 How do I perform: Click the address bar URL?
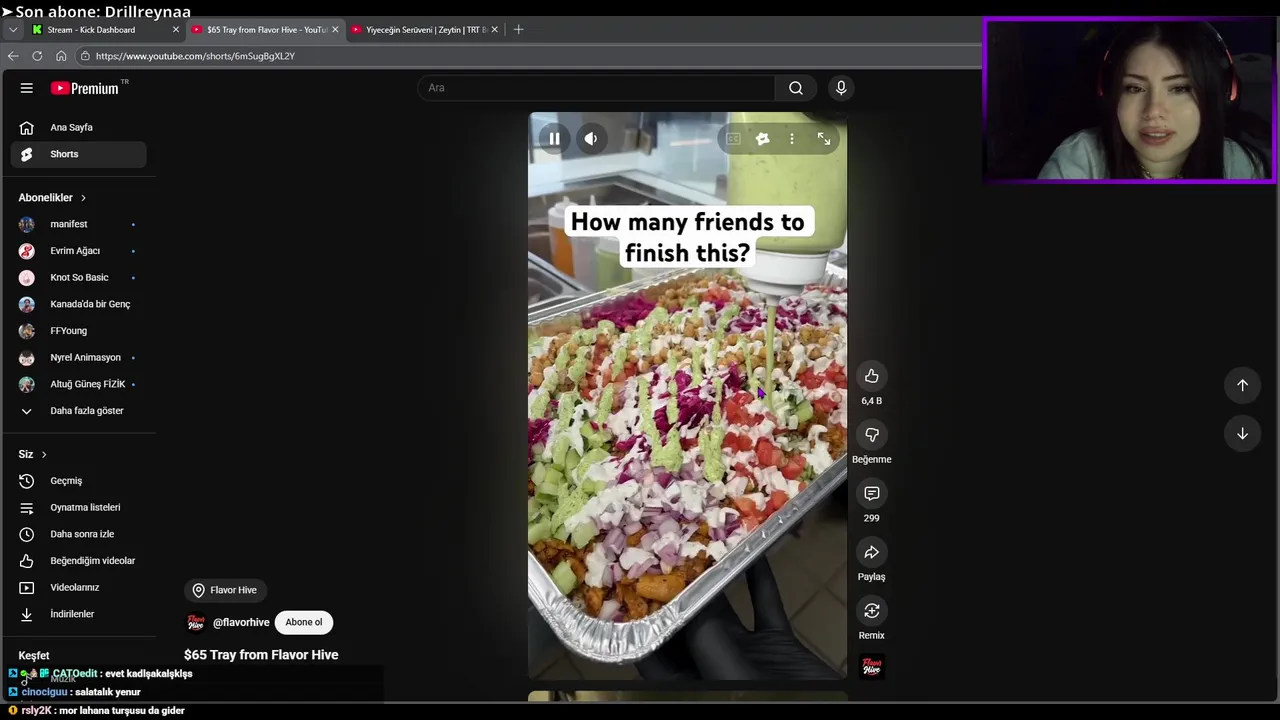tap(195, 56)
